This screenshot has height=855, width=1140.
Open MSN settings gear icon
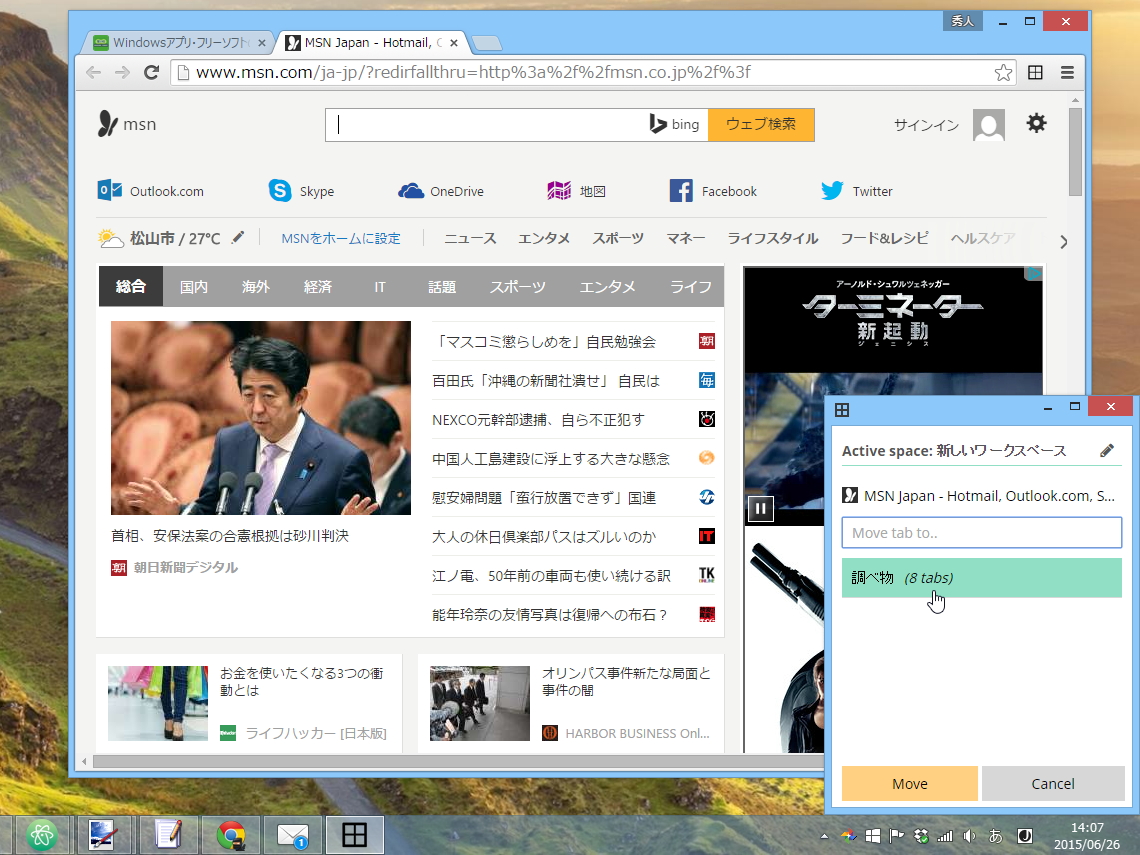pyautogui.click(x=1036, y=123)
